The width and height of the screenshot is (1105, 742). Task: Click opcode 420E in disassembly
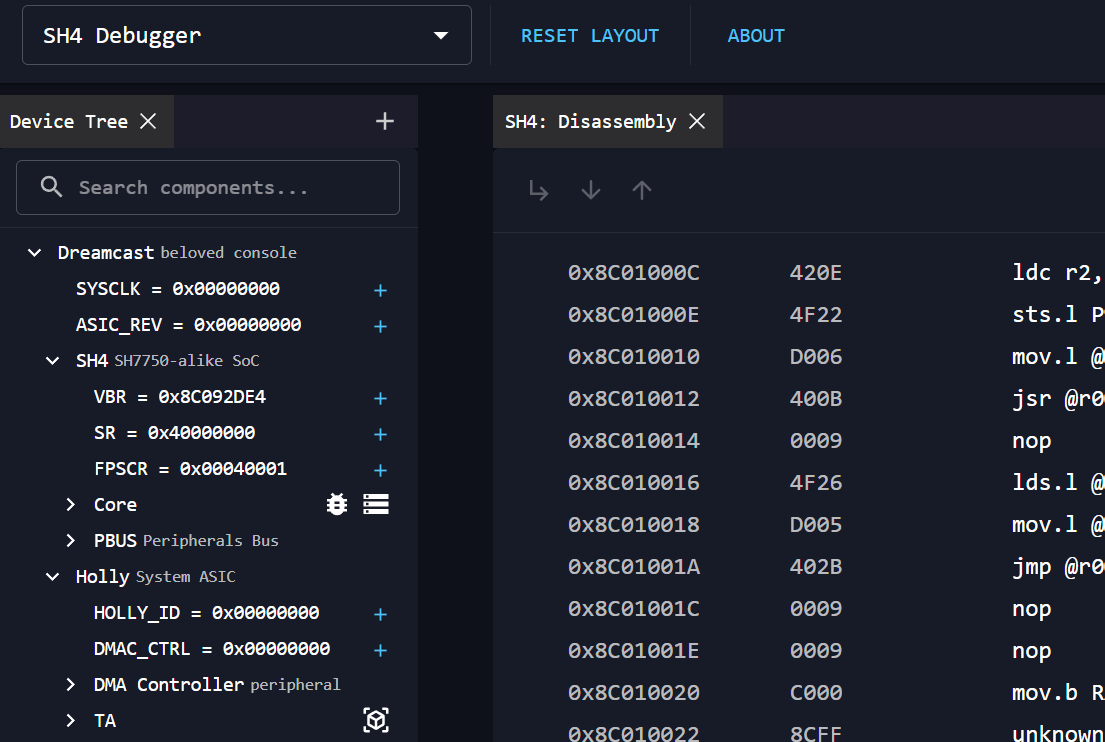pyautogui.click(x=815, y=273)
